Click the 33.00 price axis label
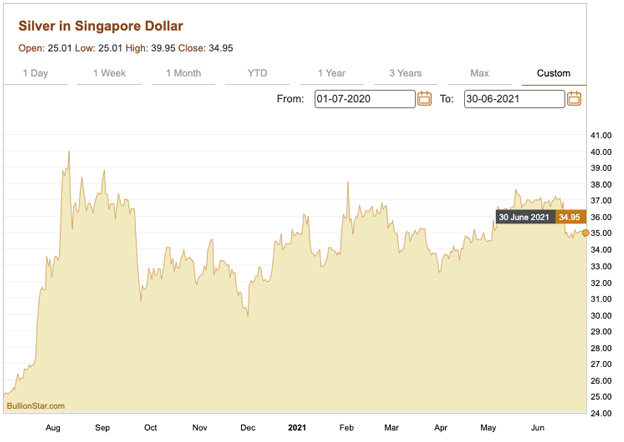The image size is (624, 442). pos(601,267)
